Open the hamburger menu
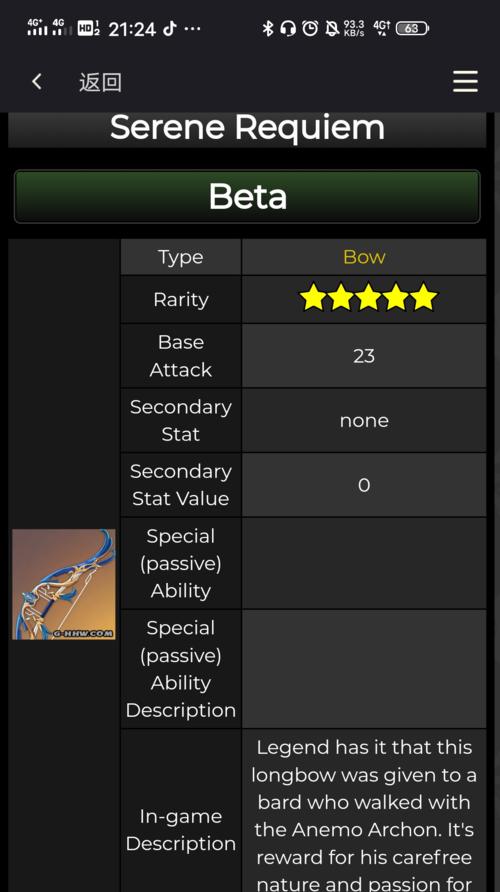This screenshot has height=892, width=500. (465, 82)
